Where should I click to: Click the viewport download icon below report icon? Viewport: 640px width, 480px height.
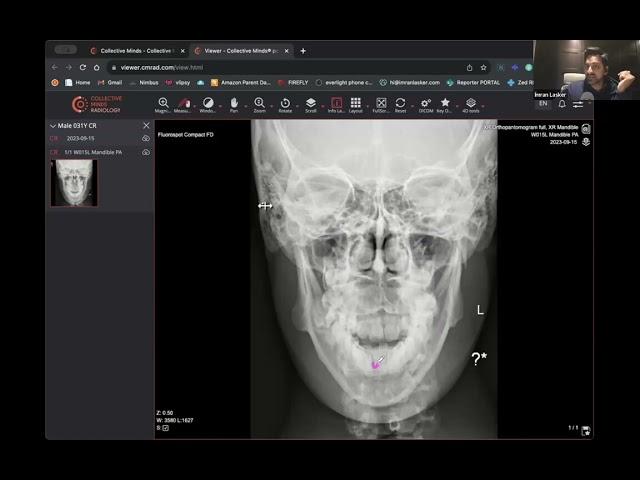coord(586,142)
